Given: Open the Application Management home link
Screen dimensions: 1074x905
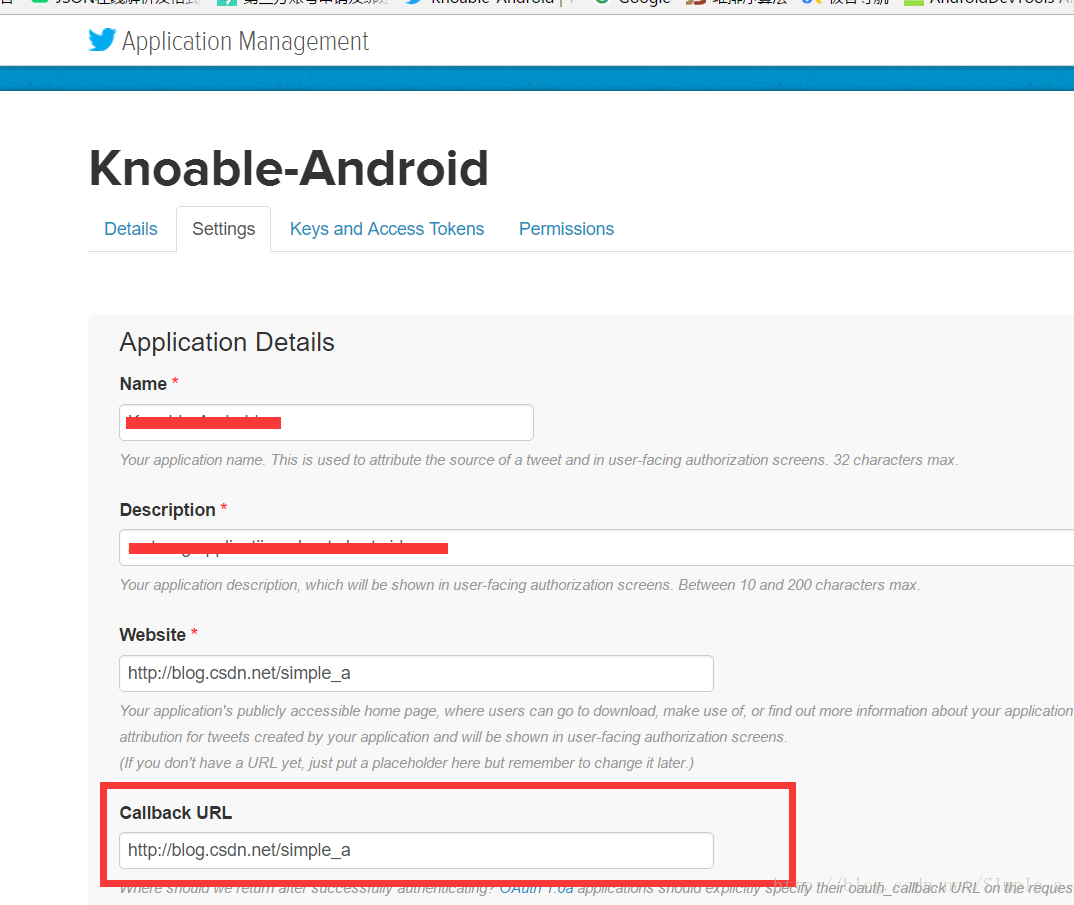Looking at the screenshot, I should 245,41.
